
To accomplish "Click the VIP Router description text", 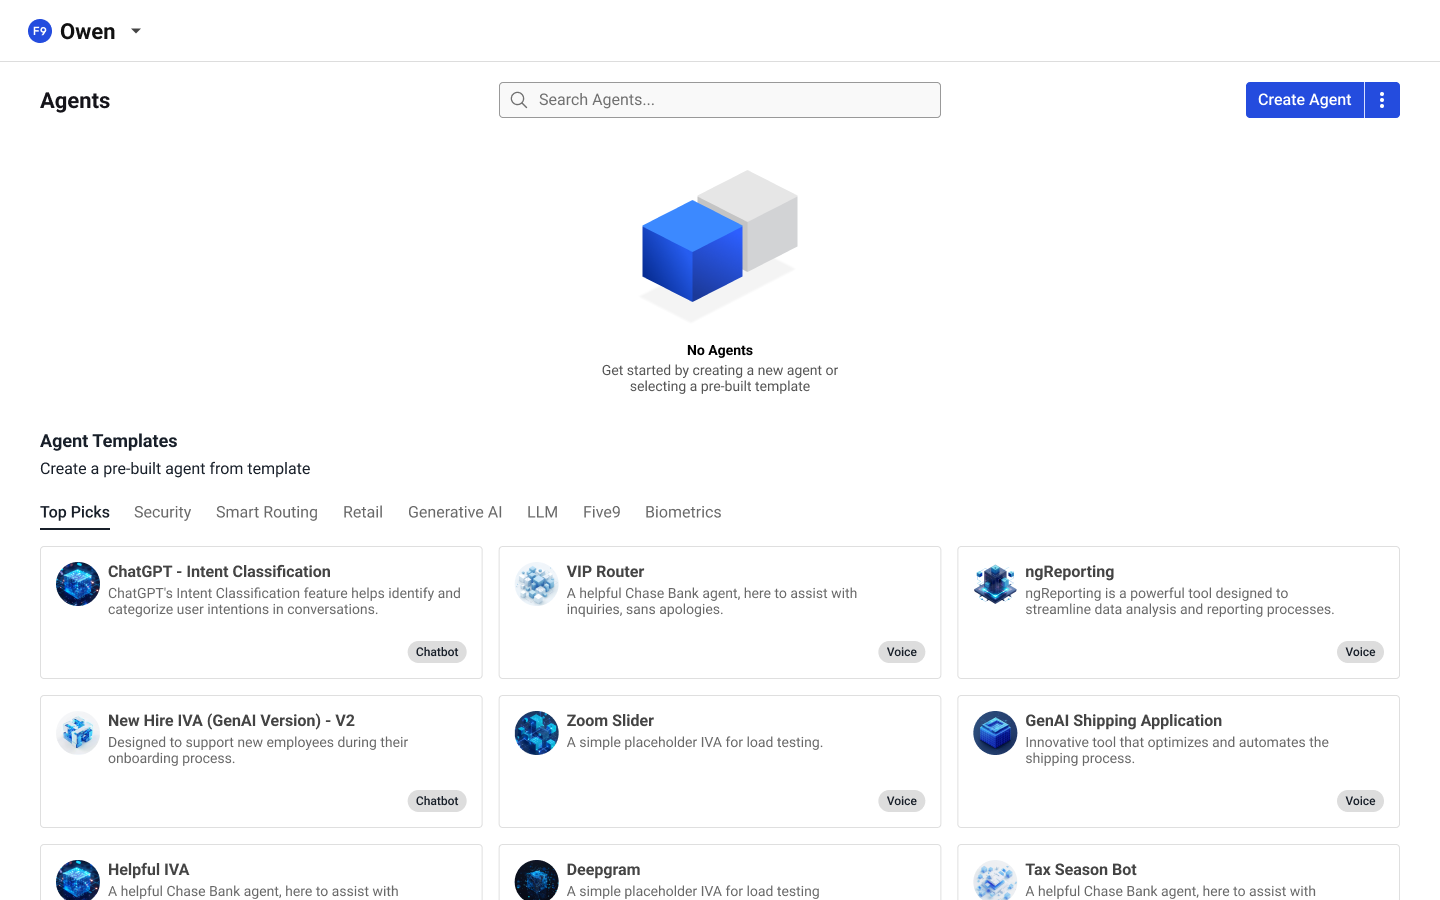I will [712, 601].
